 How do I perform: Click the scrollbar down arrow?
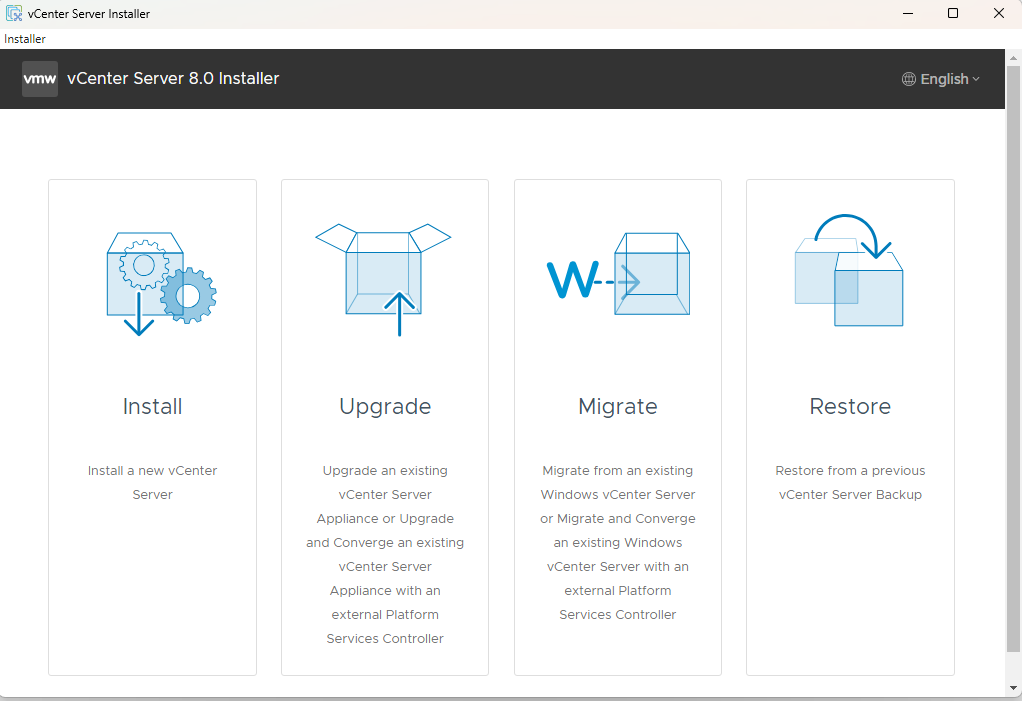(1014, 687)
